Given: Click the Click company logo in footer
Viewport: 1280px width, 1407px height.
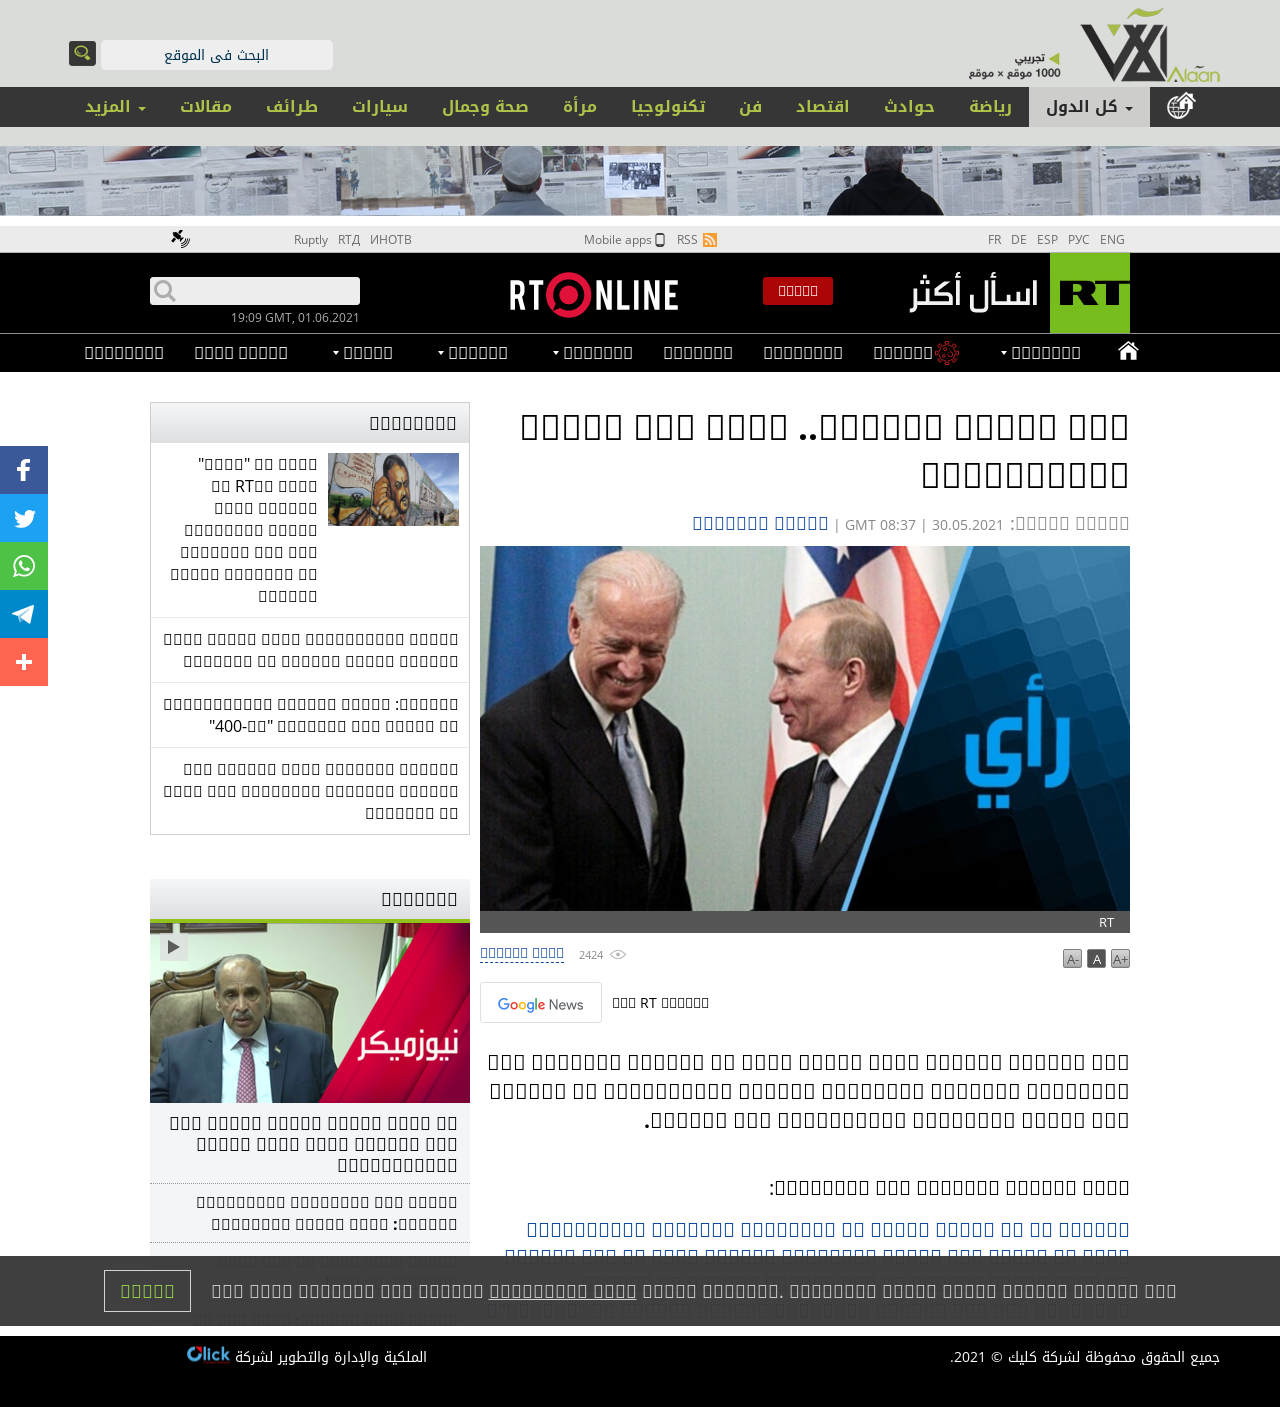Looking at the screenshot, I should tap(208, 1355).
